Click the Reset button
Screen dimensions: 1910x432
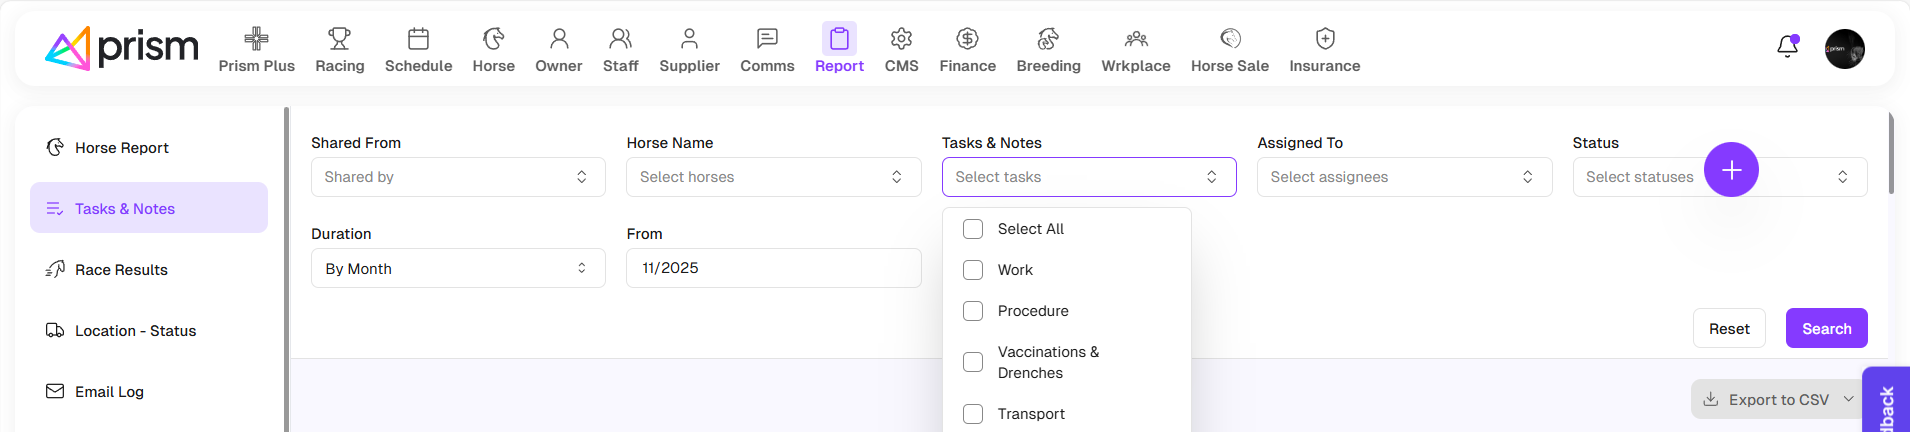click(1728, 329)
